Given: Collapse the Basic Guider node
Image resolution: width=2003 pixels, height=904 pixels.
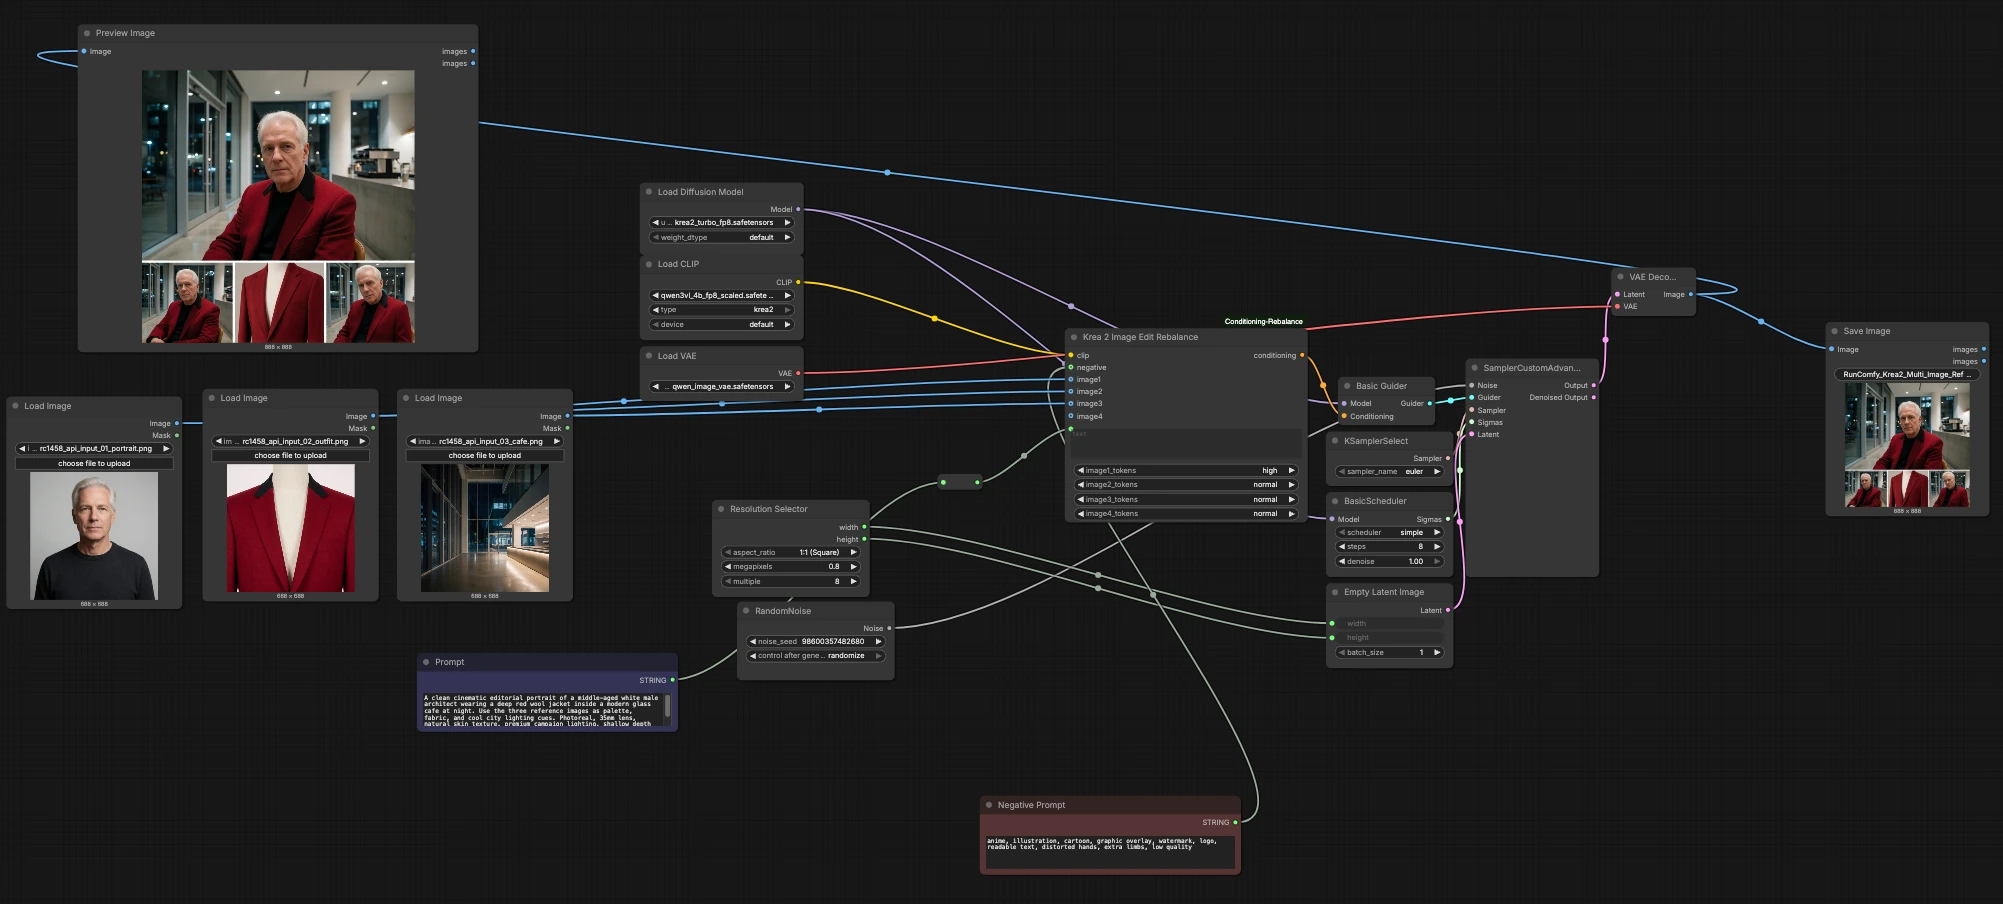Looking at the screenshot, I should 1347,386.
